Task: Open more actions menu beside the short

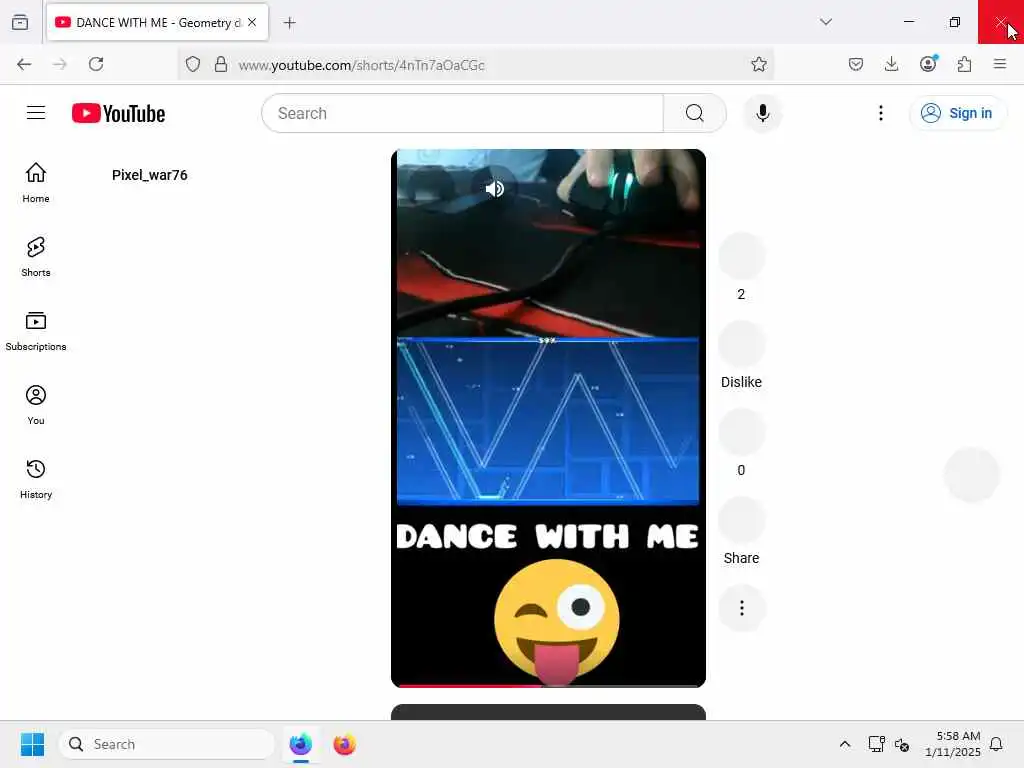Action: 741,608
